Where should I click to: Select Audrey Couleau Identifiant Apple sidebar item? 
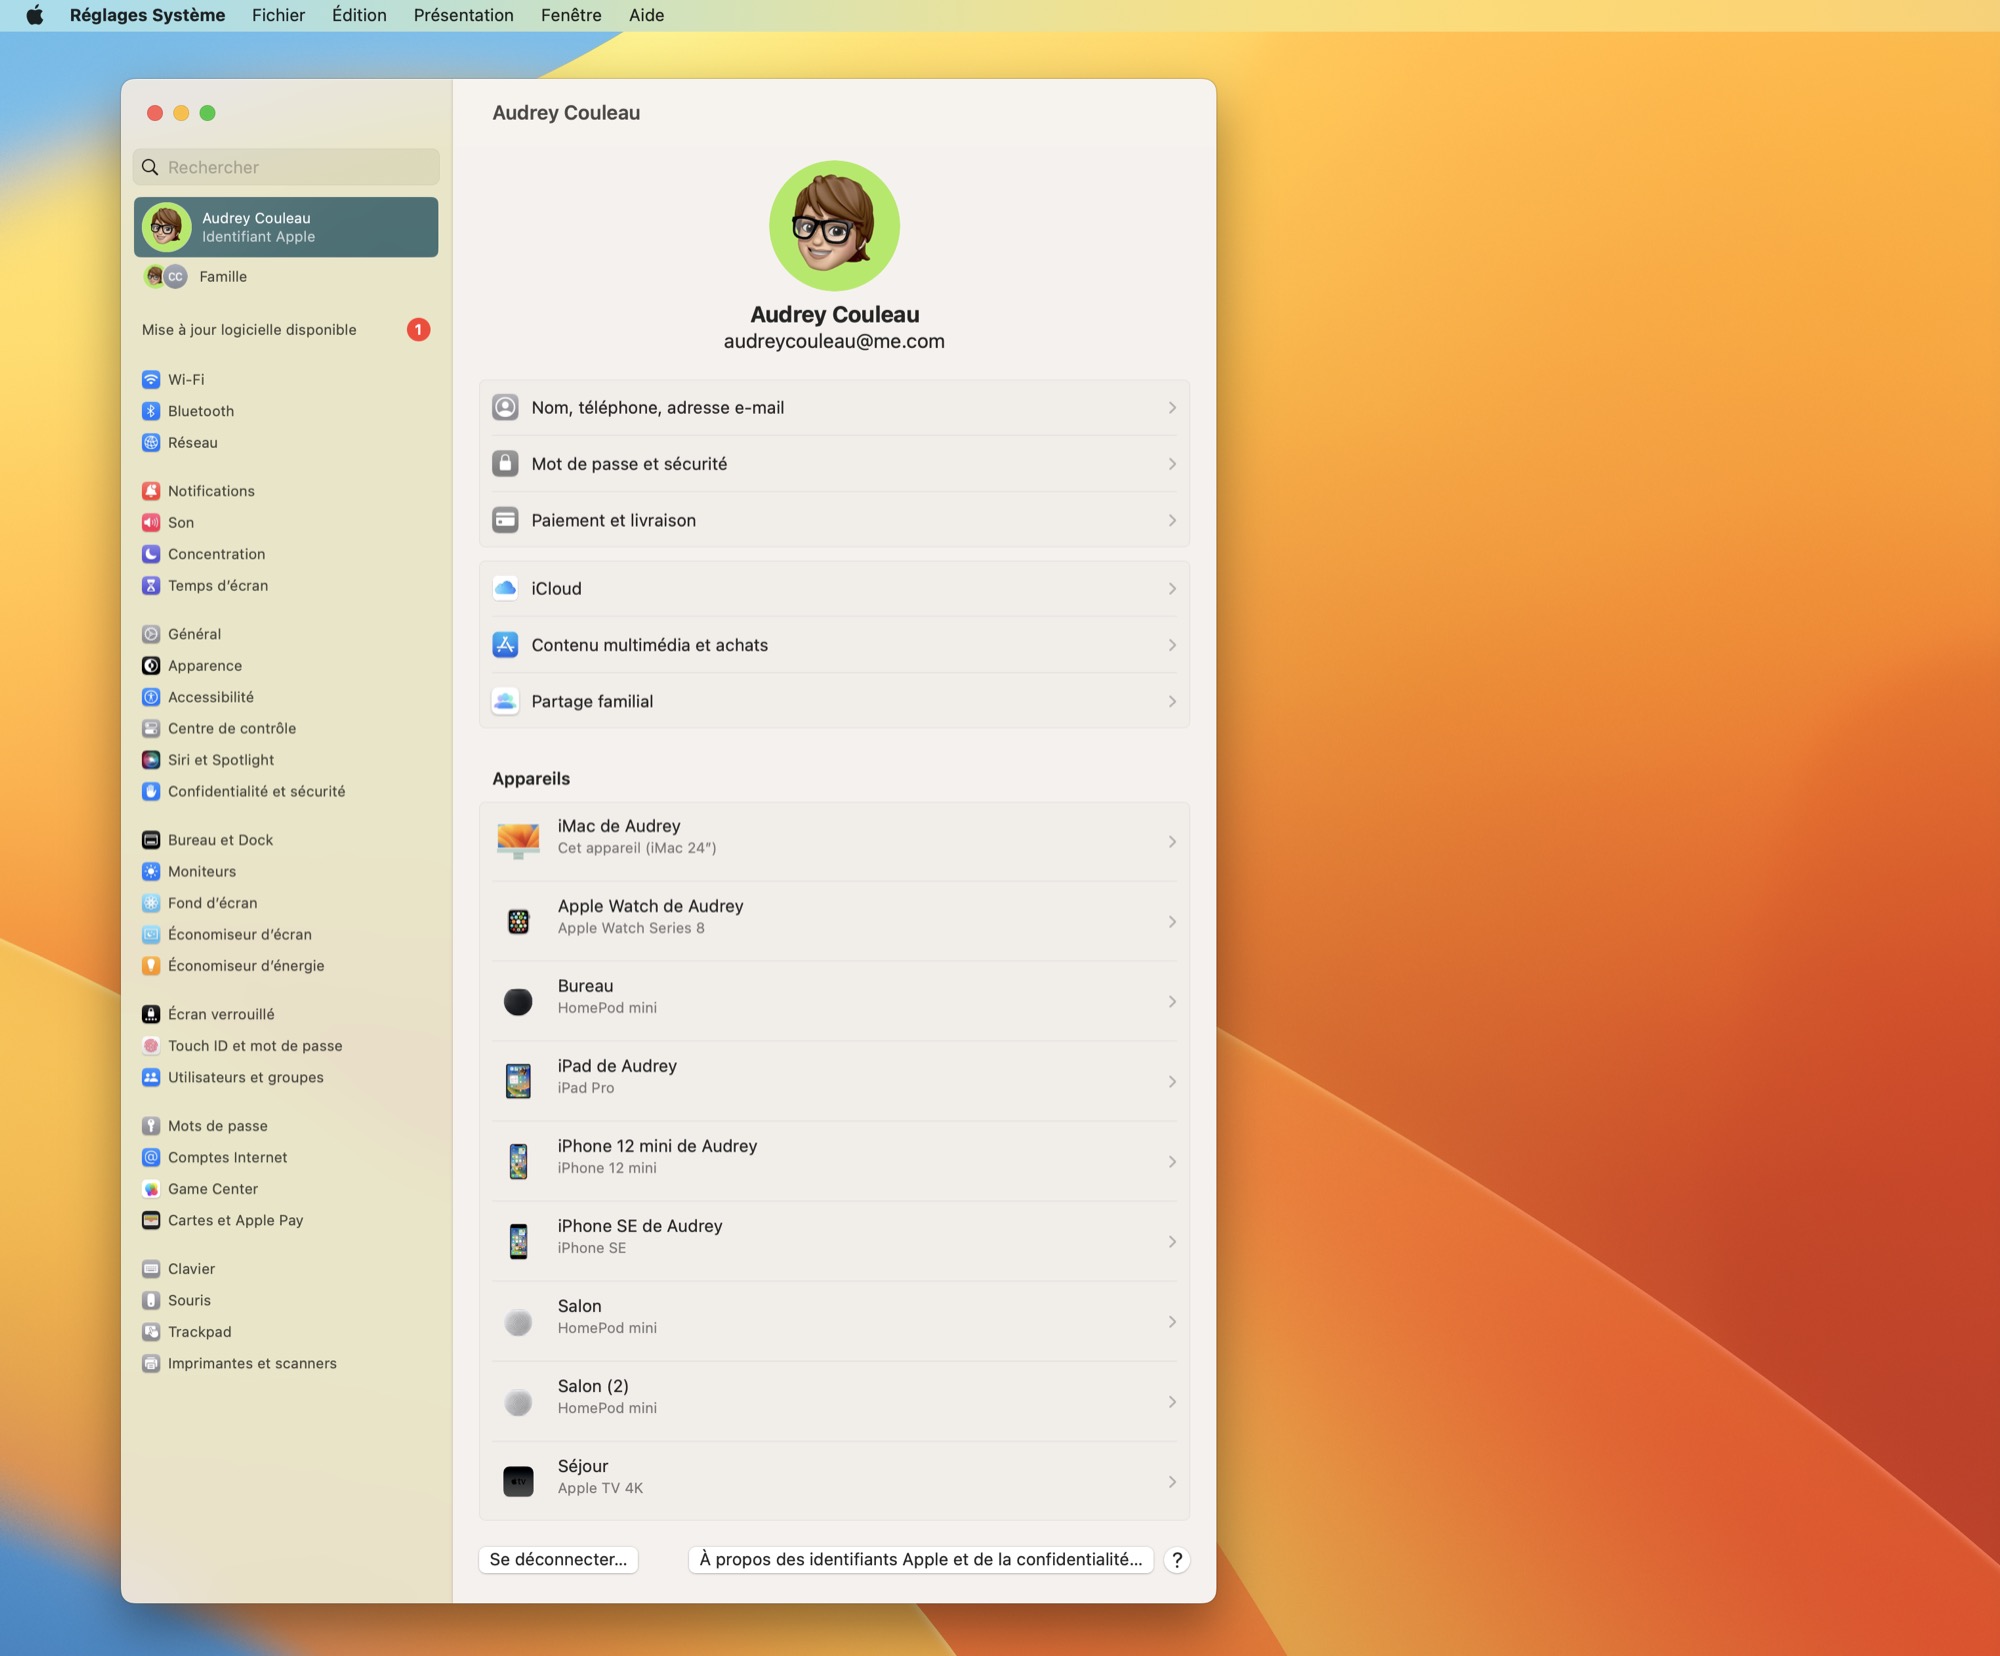pyautogui.click(x=286, y=227)
